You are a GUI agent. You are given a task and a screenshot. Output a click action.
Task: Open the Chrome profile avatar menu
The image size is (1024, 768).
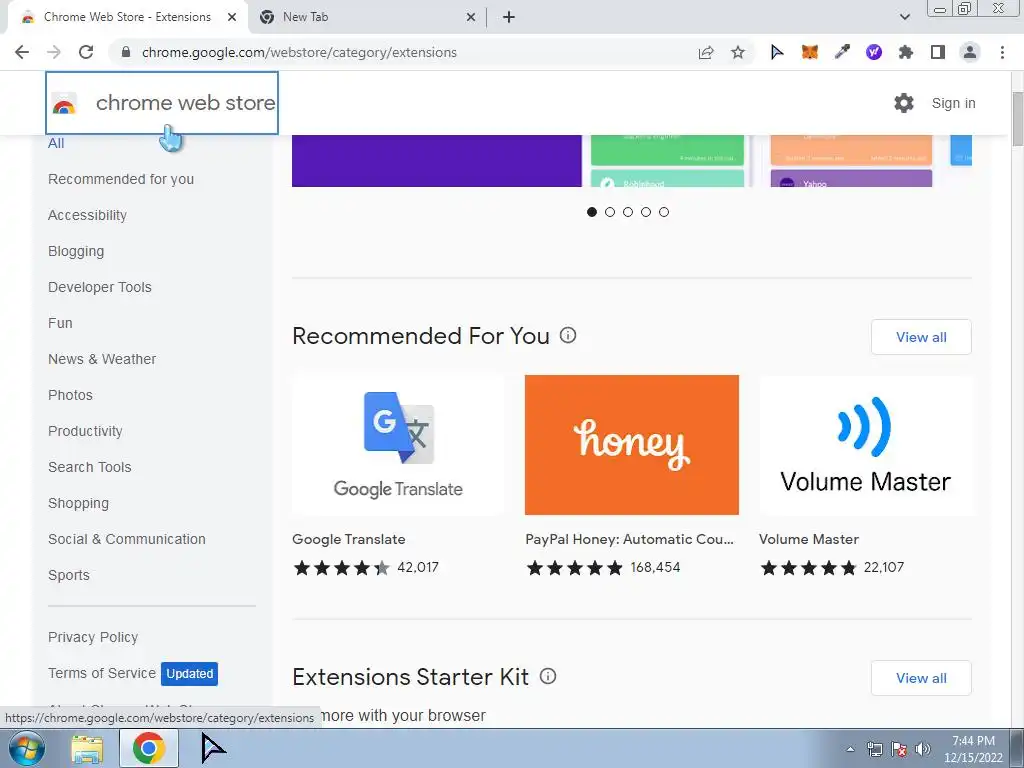[x=970, y=52]
